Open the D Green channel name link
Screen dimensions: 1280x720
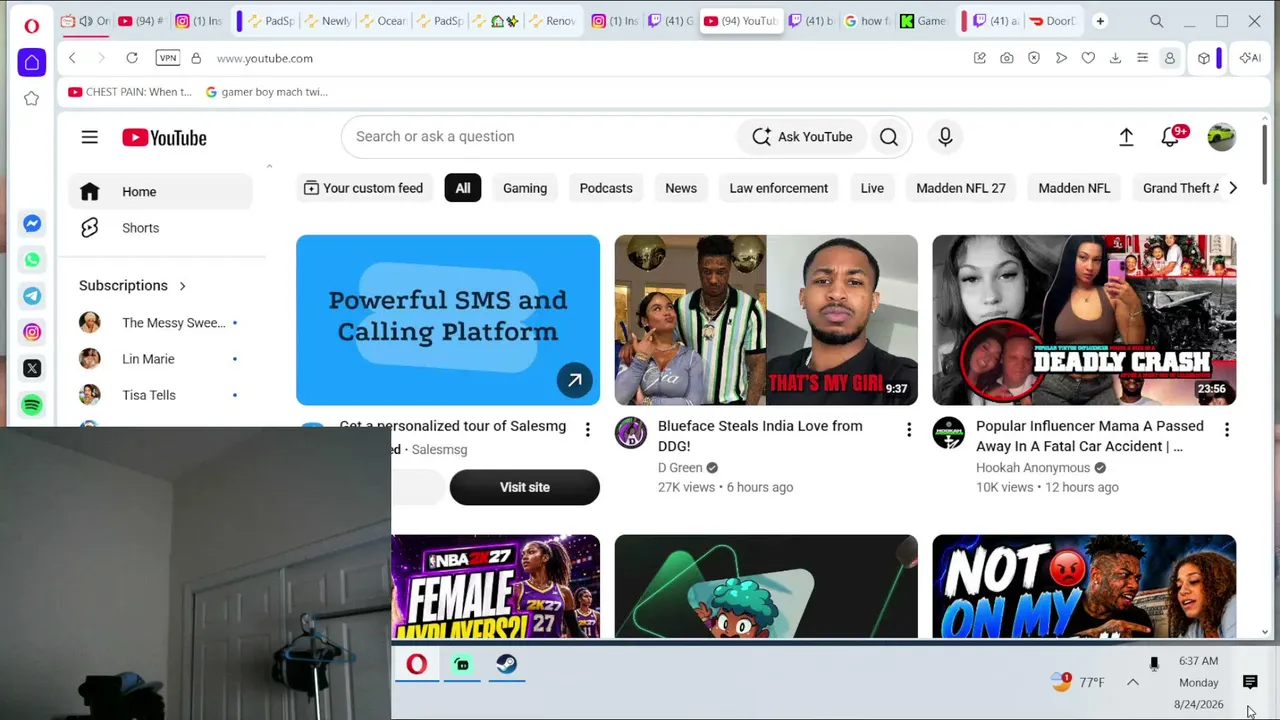[x=680, y=468]
